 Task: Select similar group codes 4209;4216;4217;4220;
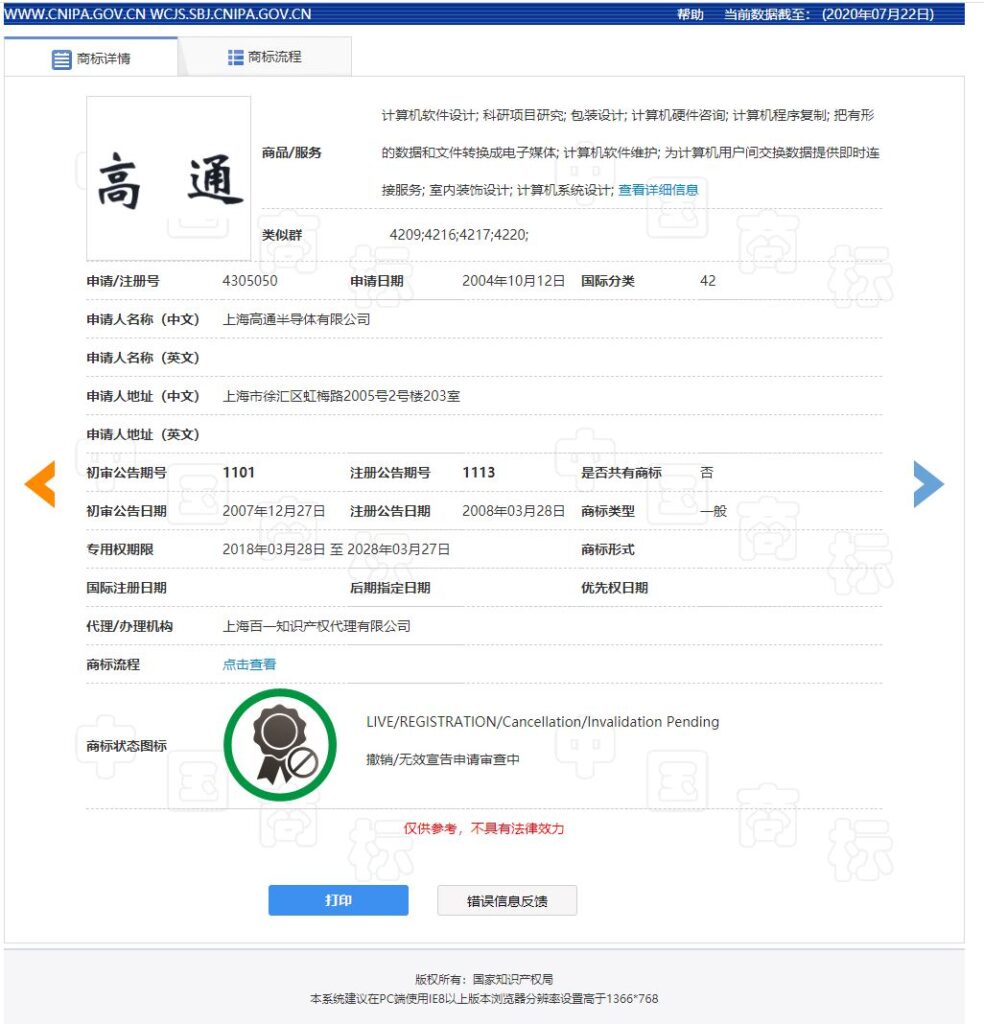click(459, 235)
